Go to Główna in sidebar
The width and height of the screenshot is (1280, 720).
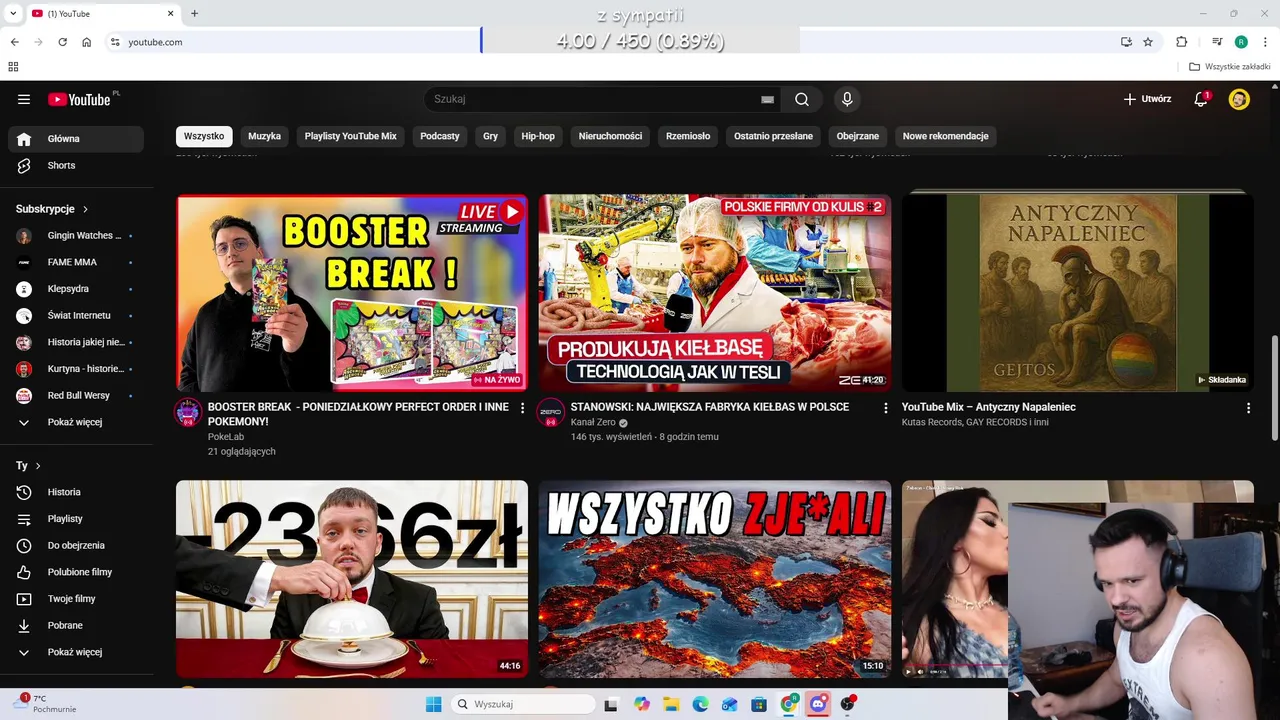pos(76,139)
